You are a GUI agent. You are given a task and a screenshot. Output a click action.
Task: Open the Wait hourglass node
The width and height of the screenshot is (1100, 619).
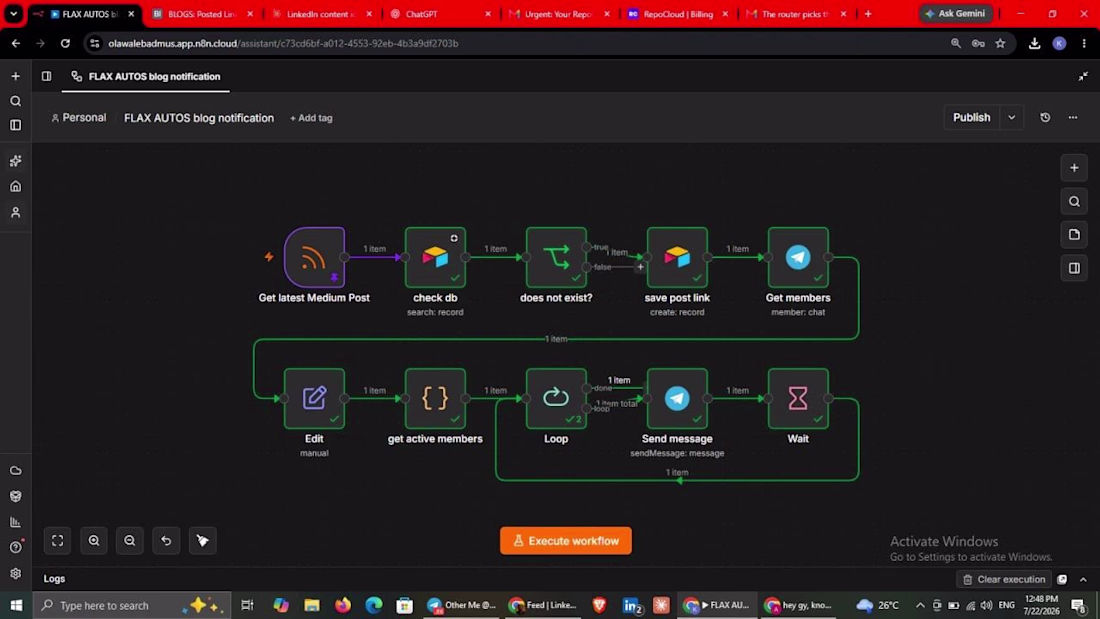[x=798, y=399]
